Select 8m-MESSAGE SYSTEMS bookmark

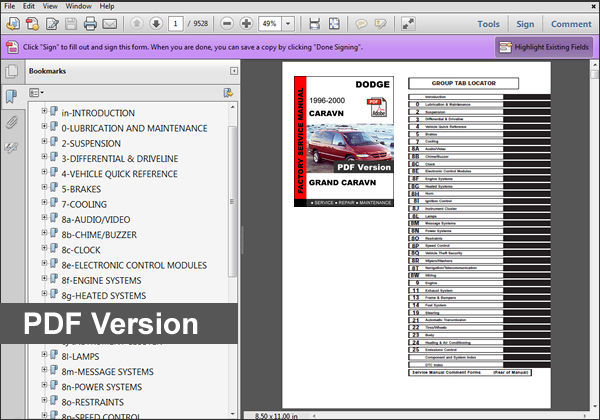(108, 372)
